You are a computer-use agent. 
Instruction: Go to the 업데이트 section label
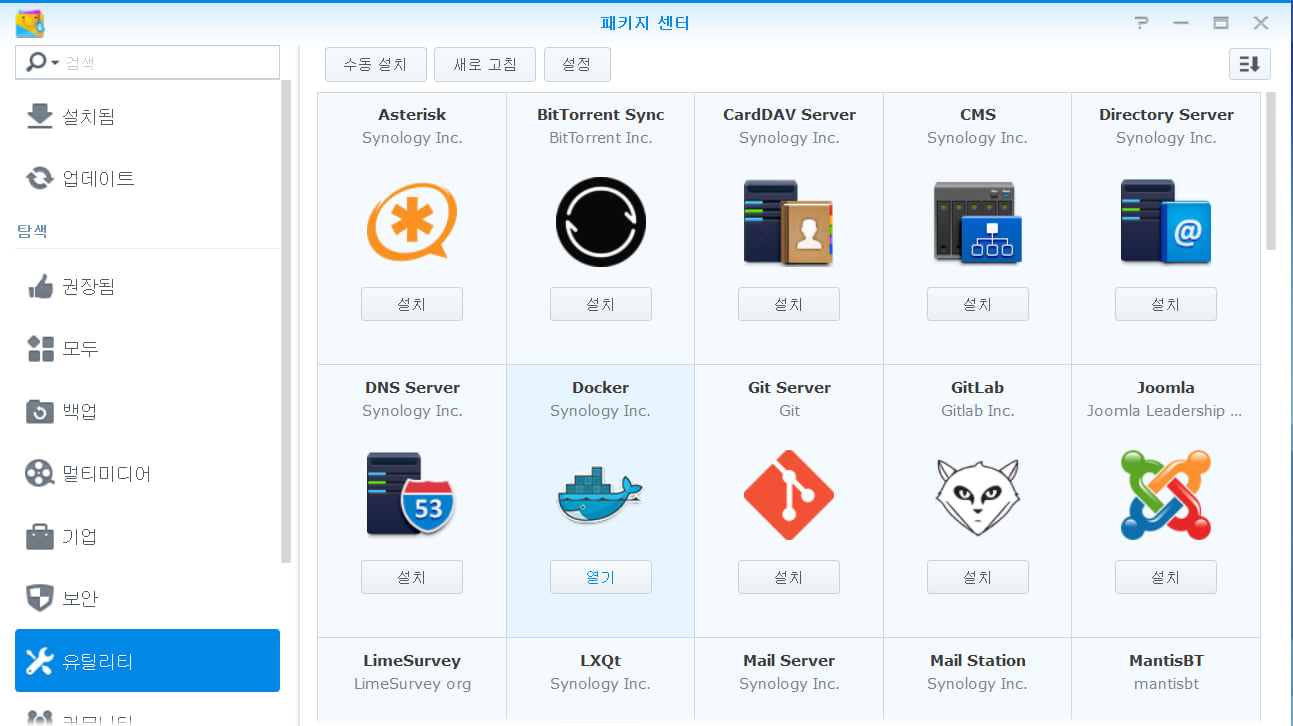coord(98,179)
